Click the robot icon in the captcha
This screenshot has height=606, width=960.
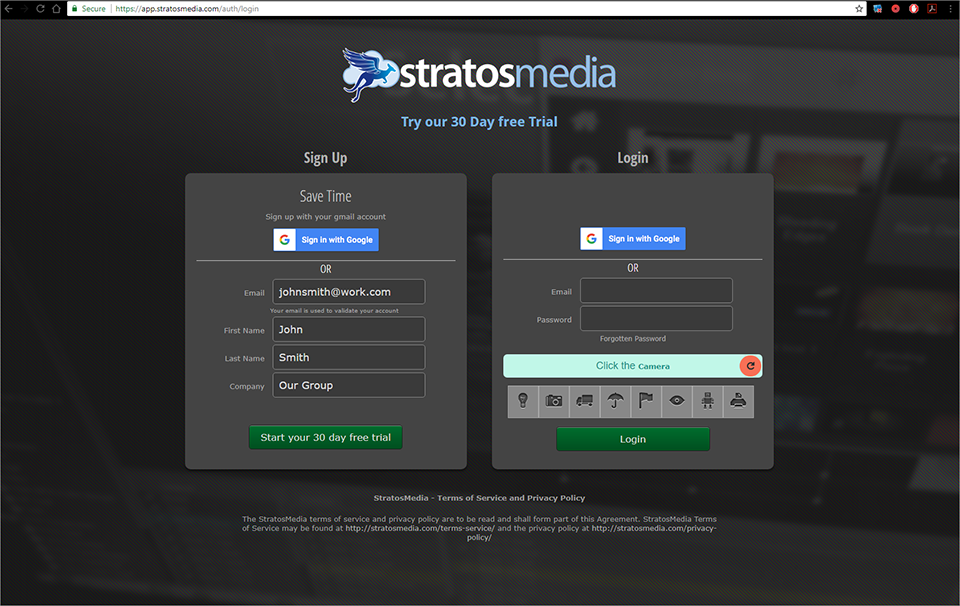pos(708,401)
